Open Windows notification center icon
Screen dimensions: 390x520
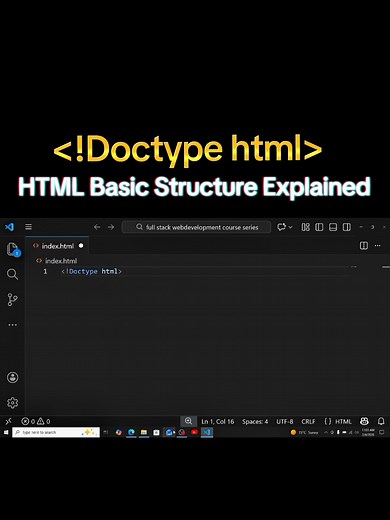382,432
